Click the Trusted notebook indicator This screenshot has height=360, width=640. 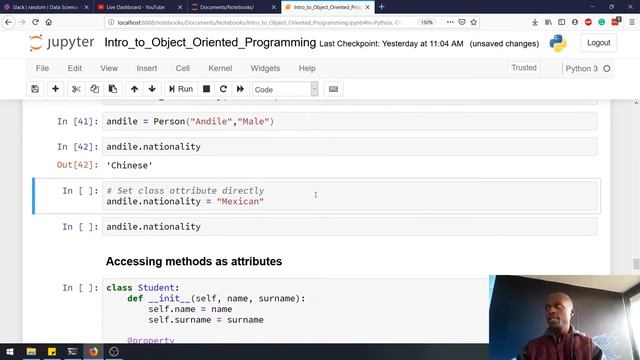click(524, 68)
